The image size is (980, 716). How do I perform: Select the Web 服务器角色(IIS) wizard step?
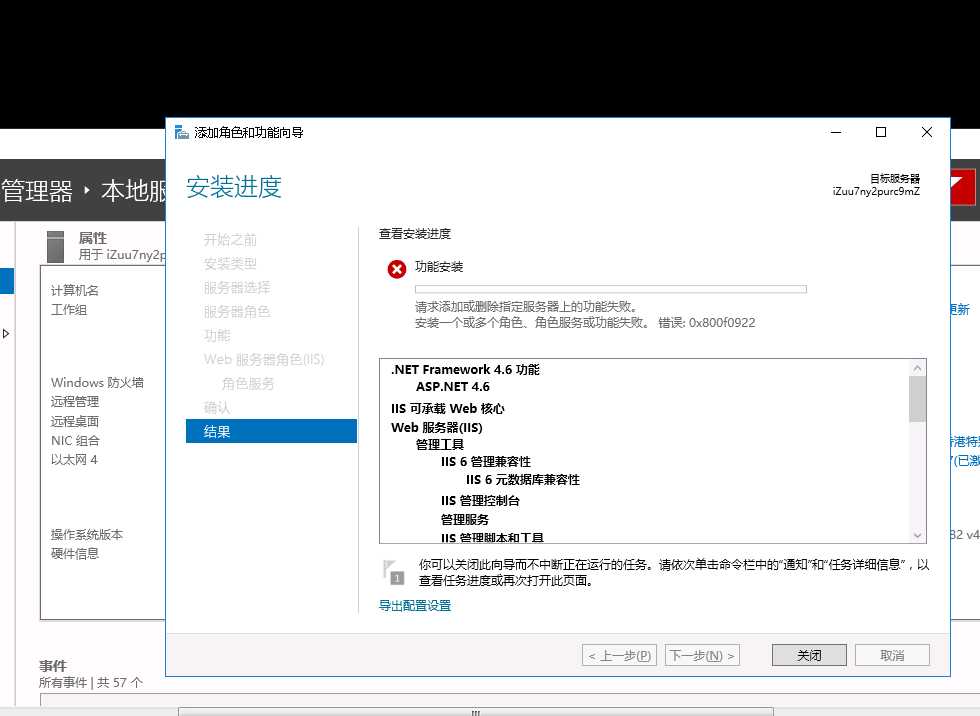264,359
